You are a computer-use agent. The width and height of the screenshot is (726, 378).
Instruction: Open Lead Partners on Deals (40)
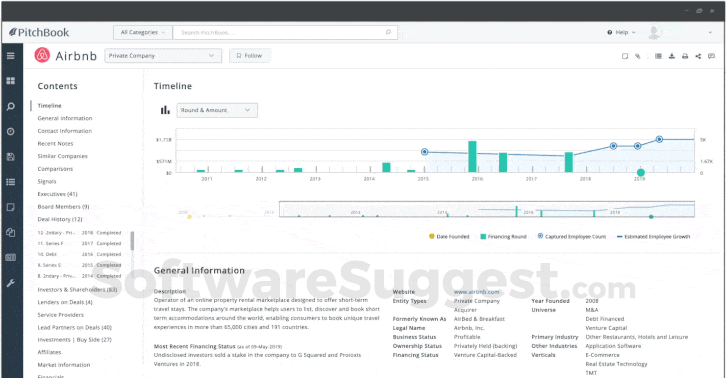point(75,328)
